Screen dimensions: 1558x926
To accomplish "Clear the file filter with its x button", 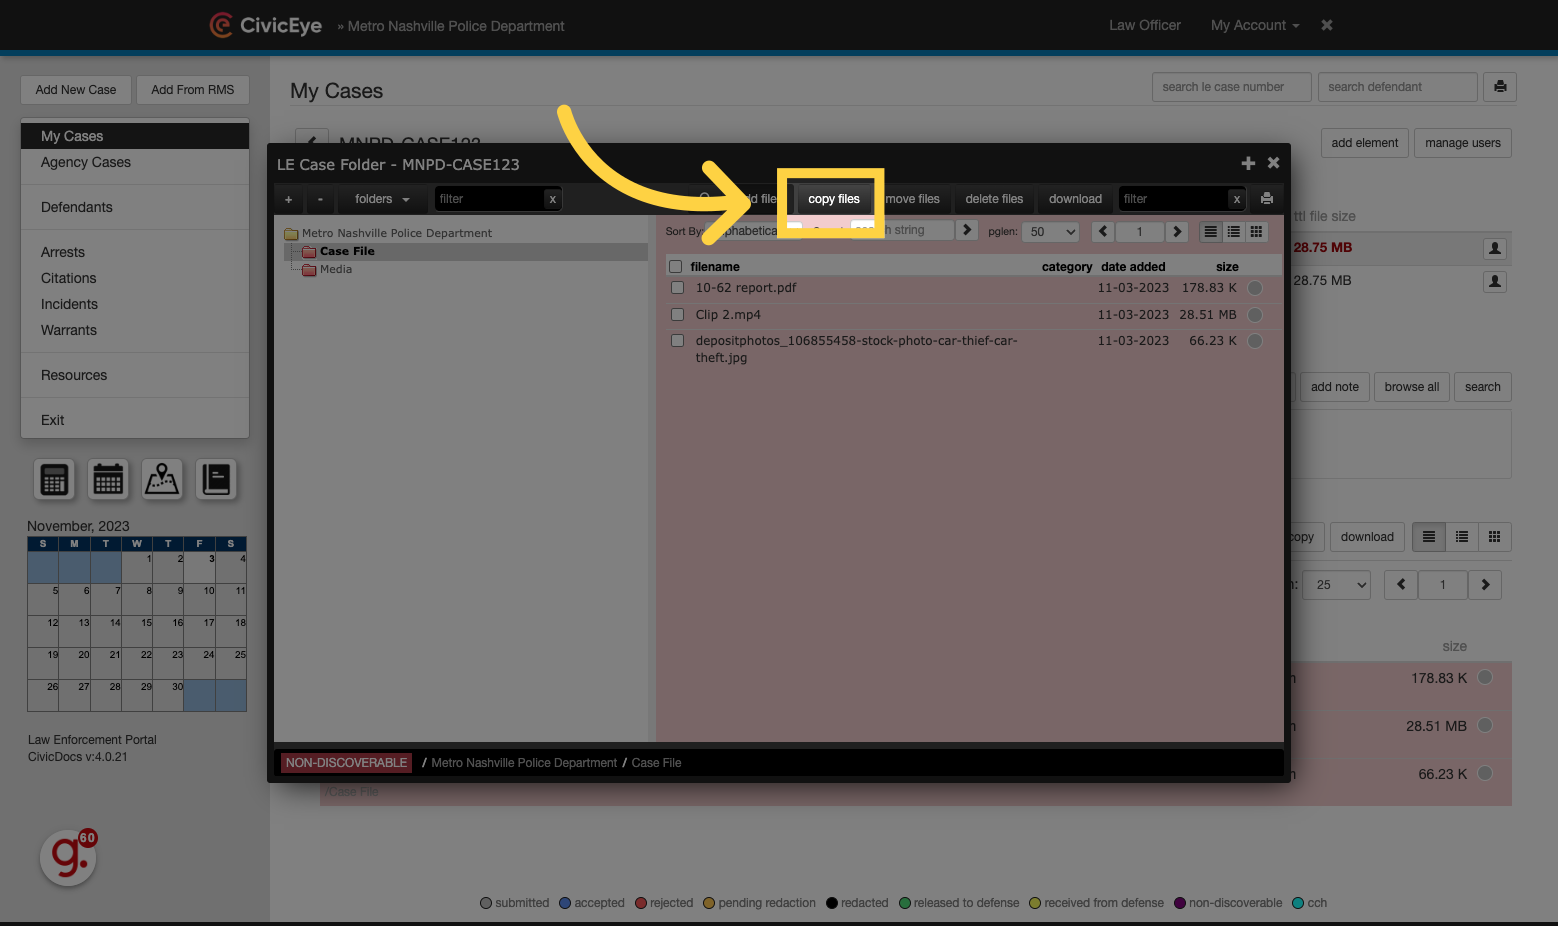I will [x=1237, y=199].
